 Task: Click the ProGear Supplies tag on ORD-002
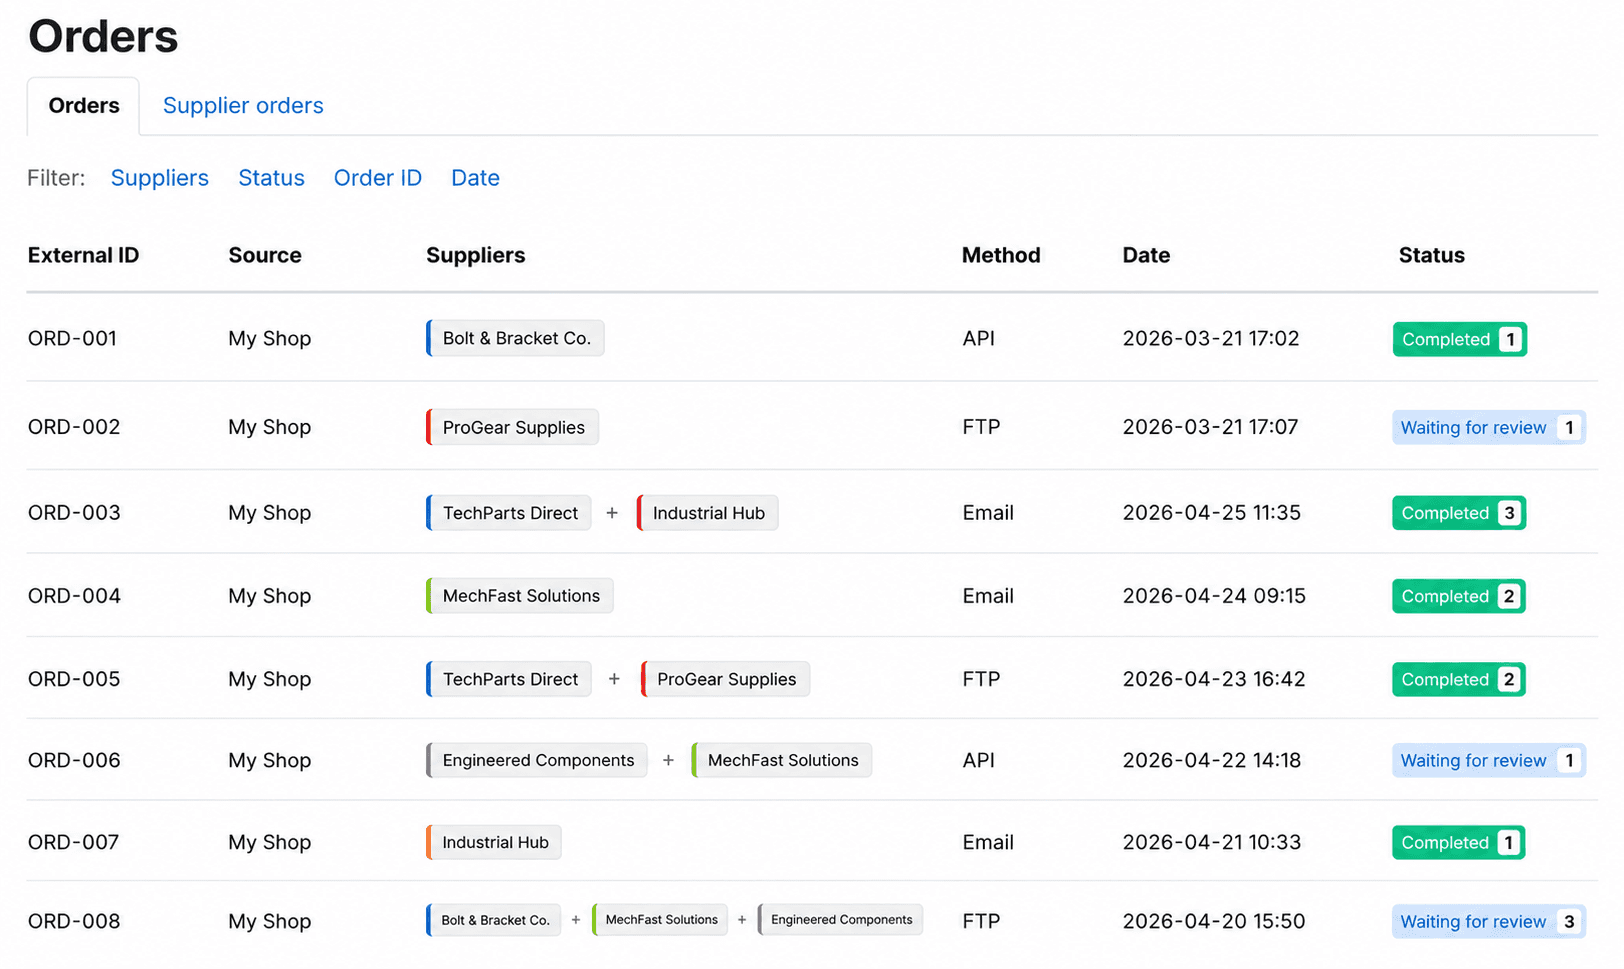coord(512,427)
